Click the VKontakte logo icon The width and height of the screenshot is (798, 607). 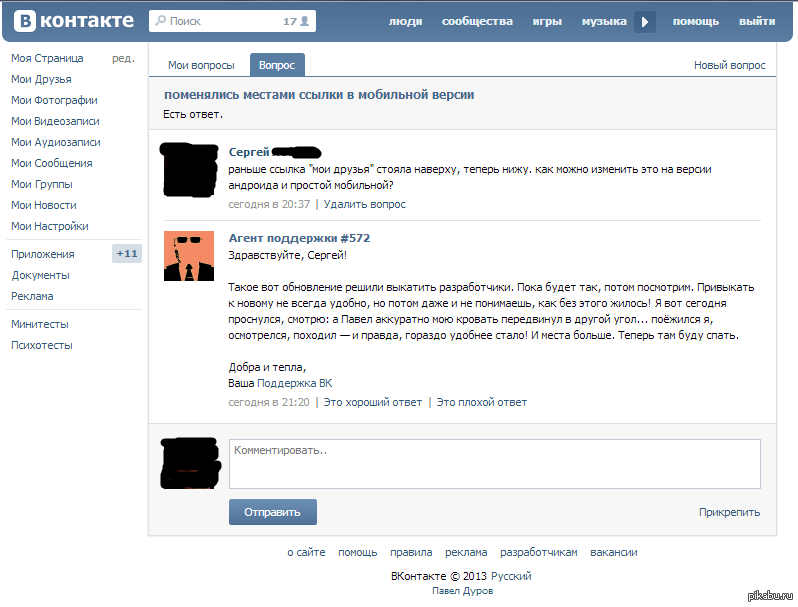(x=24, y=21)
